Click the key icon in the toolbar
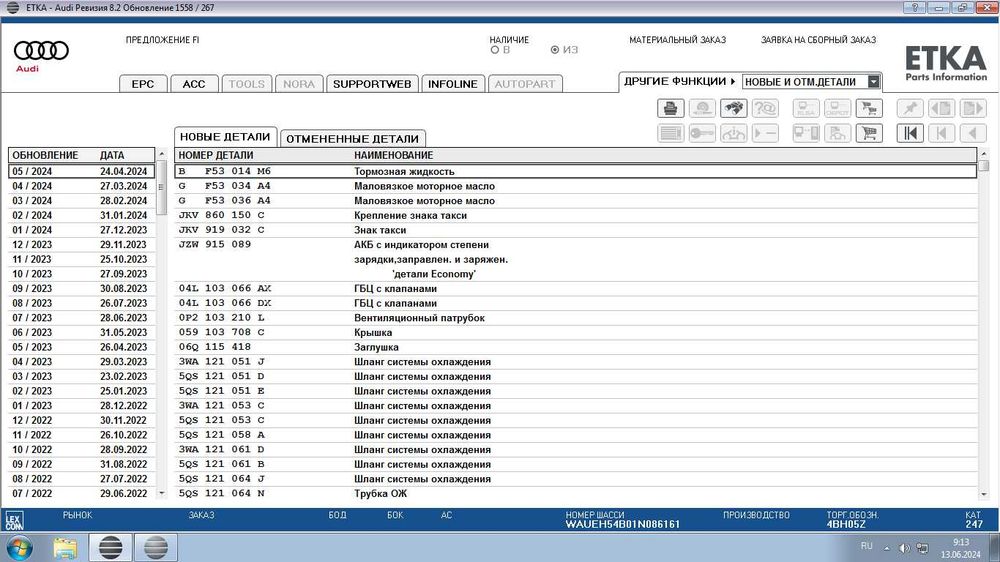 click(x=702, y=133)
